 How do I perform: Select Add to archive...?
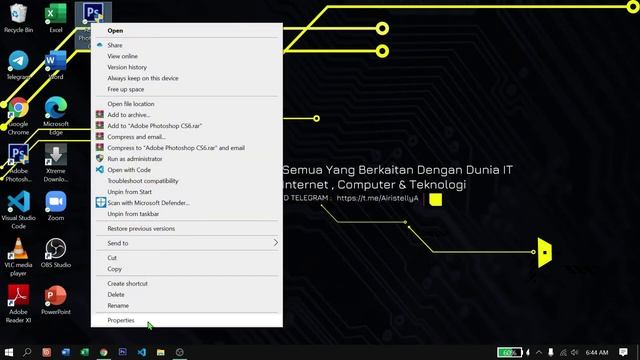pyautogui.click(x=187, y=115)
